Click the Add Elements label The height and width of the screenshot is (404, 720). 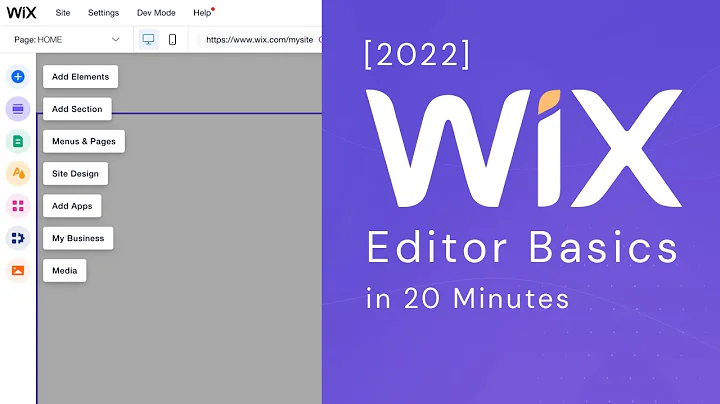(x=80, y=77)
